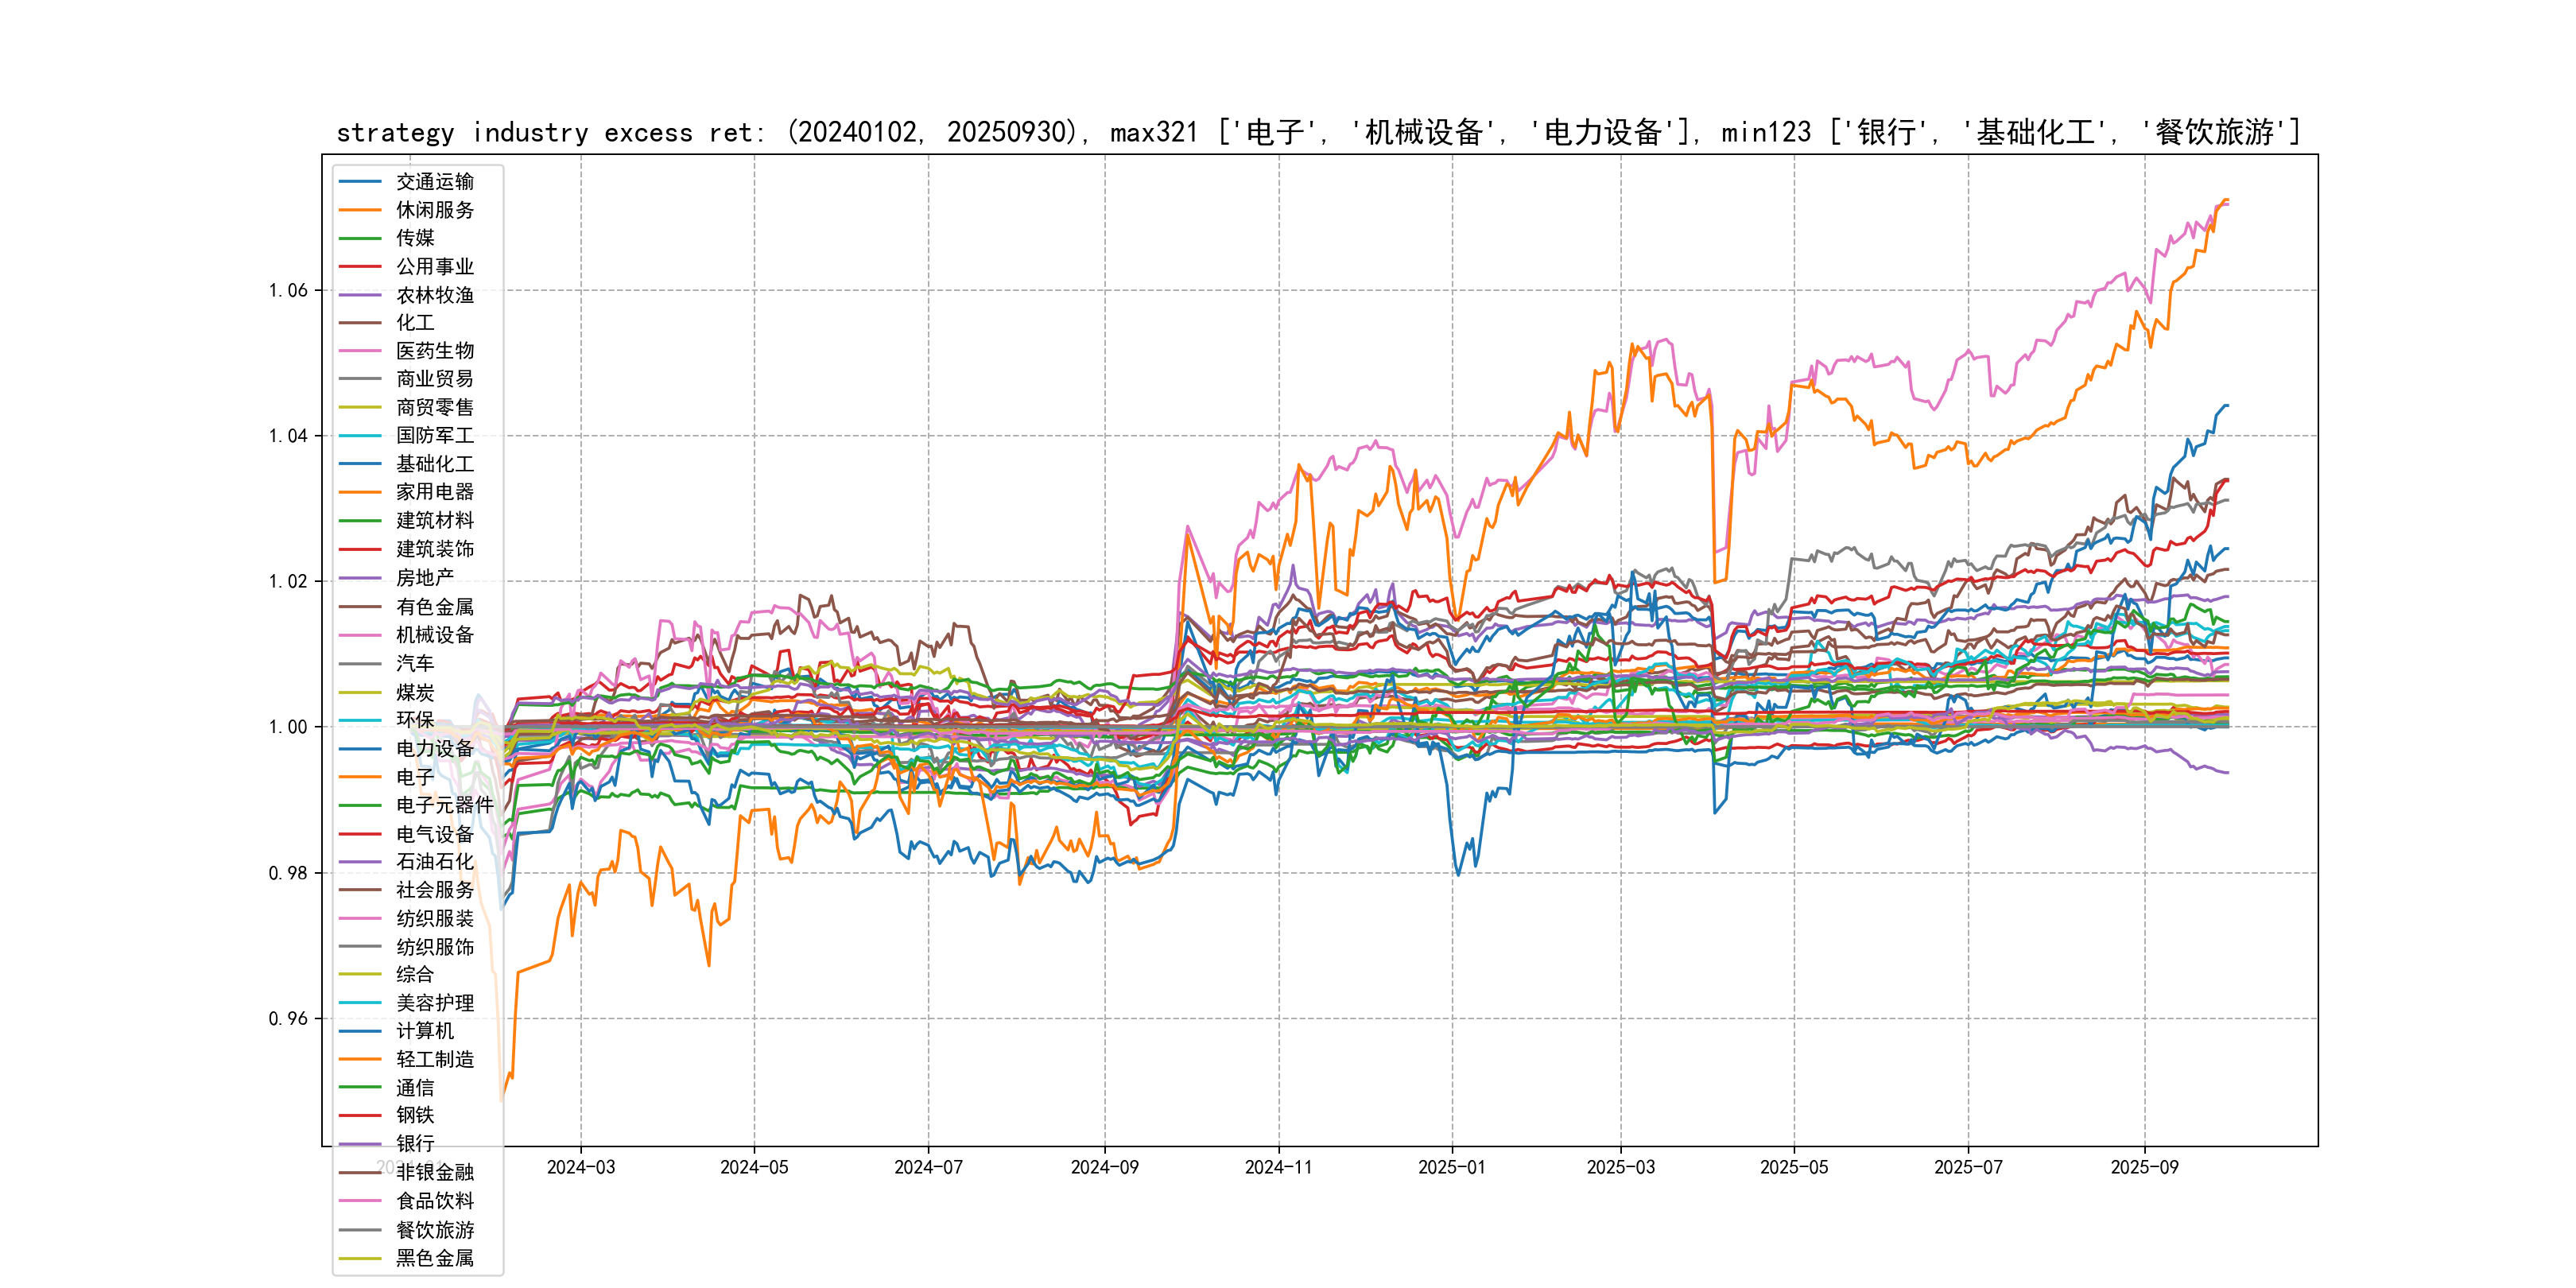
Task: Select the 医药生物 legend label
Action: point(434,351)
